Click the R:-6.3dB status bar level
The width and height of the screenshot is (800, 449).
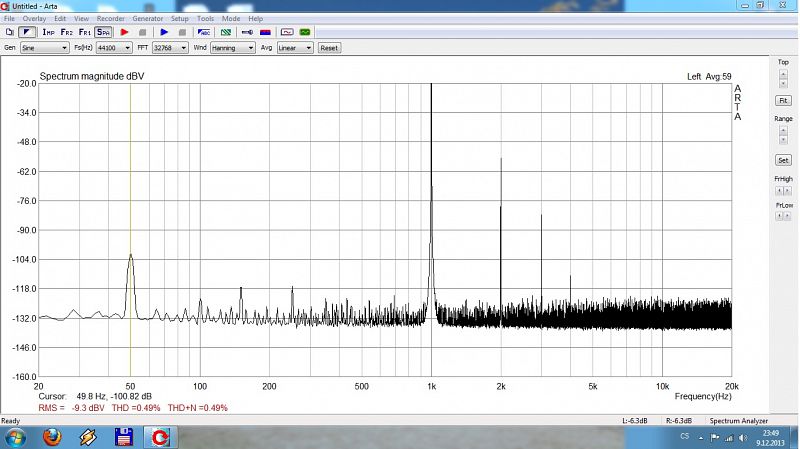pos(679,421)
